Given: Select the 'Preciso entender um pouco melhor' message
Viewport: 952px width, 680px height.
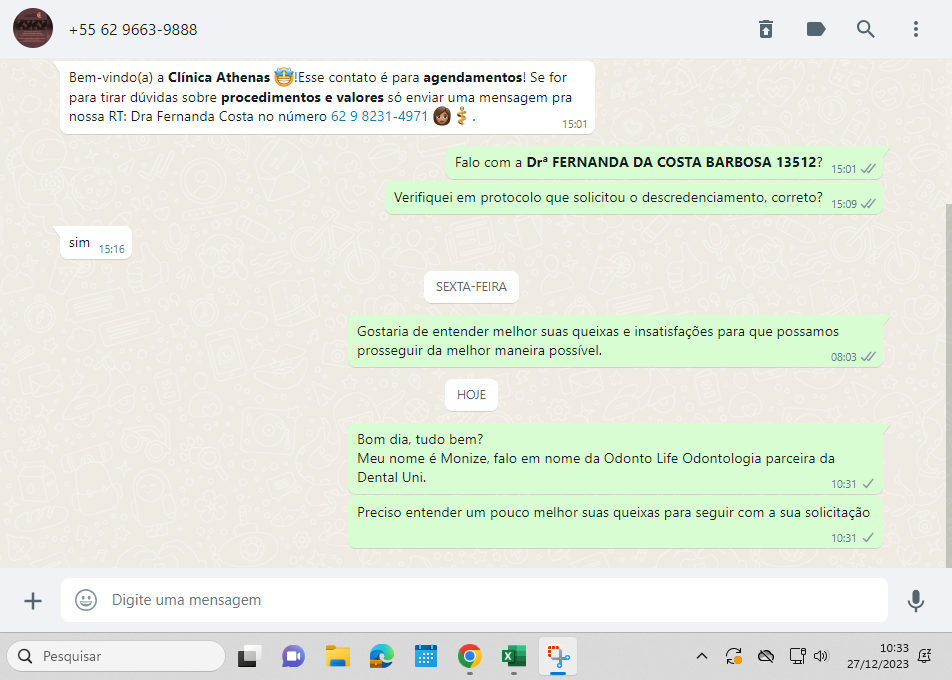Looking at the screenshot, I should coord(615,523).
